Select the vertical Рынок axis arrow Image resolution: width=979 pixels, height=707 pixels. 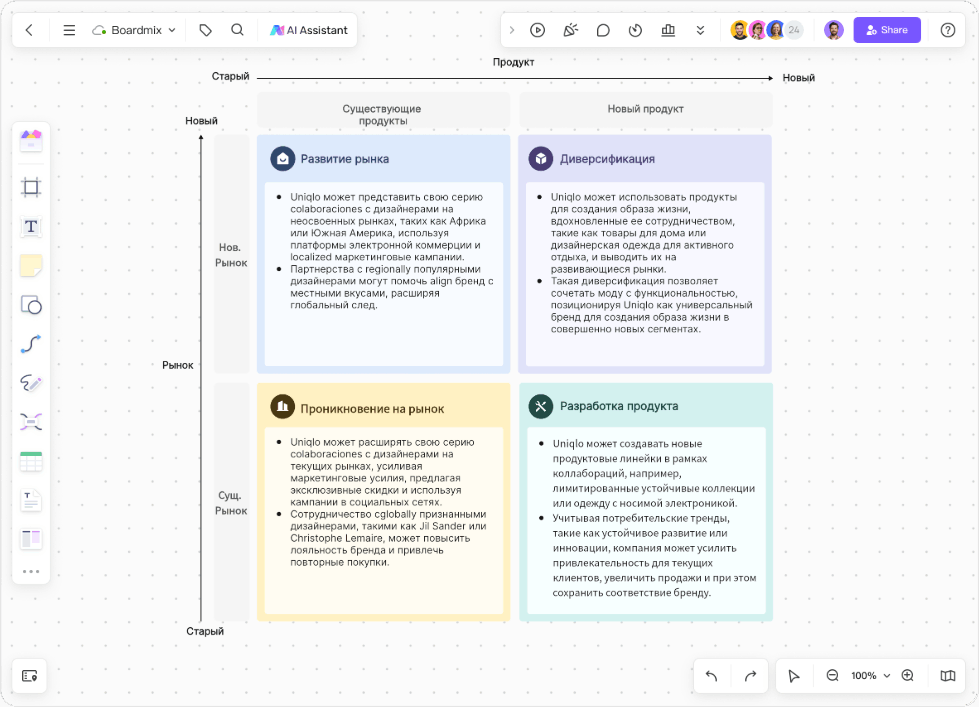tap(201, 378)
